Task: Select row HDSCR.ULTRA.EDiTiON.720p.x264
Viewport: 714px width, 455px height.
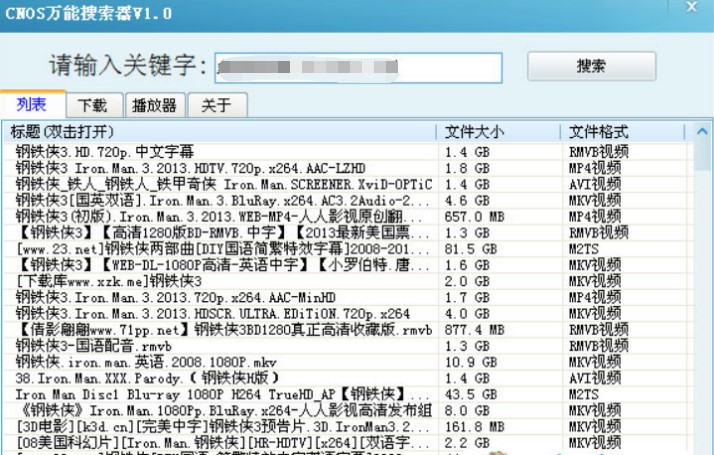Action: tap(348, 314)
